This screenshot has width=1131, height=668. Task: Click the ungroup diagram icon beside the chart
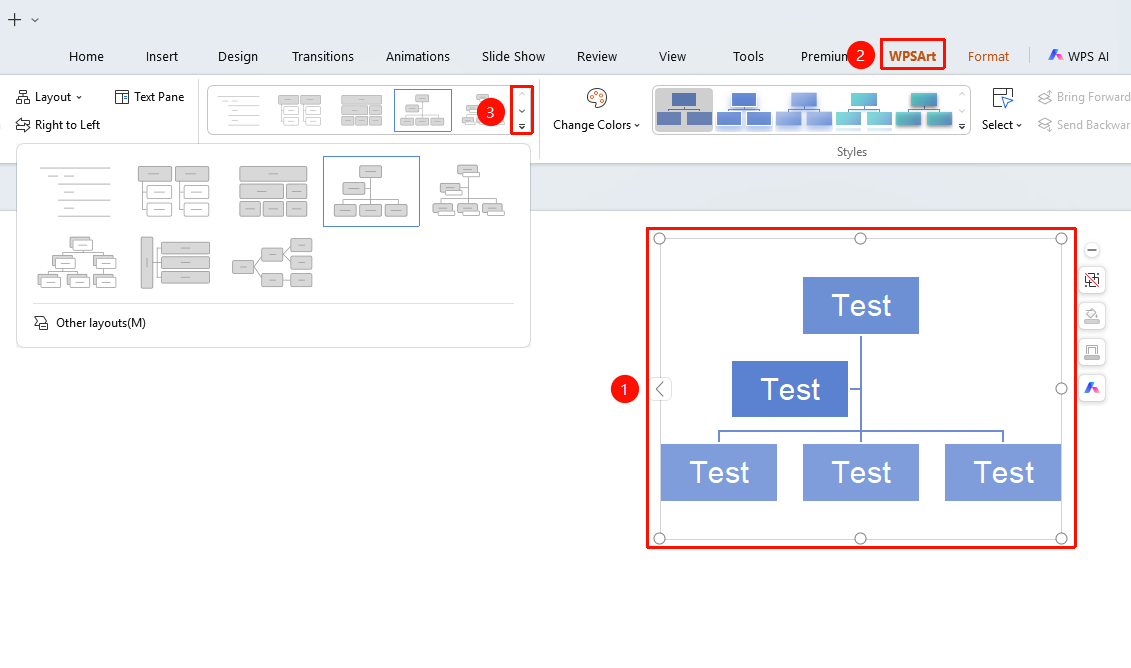[x=1092, y=280]
